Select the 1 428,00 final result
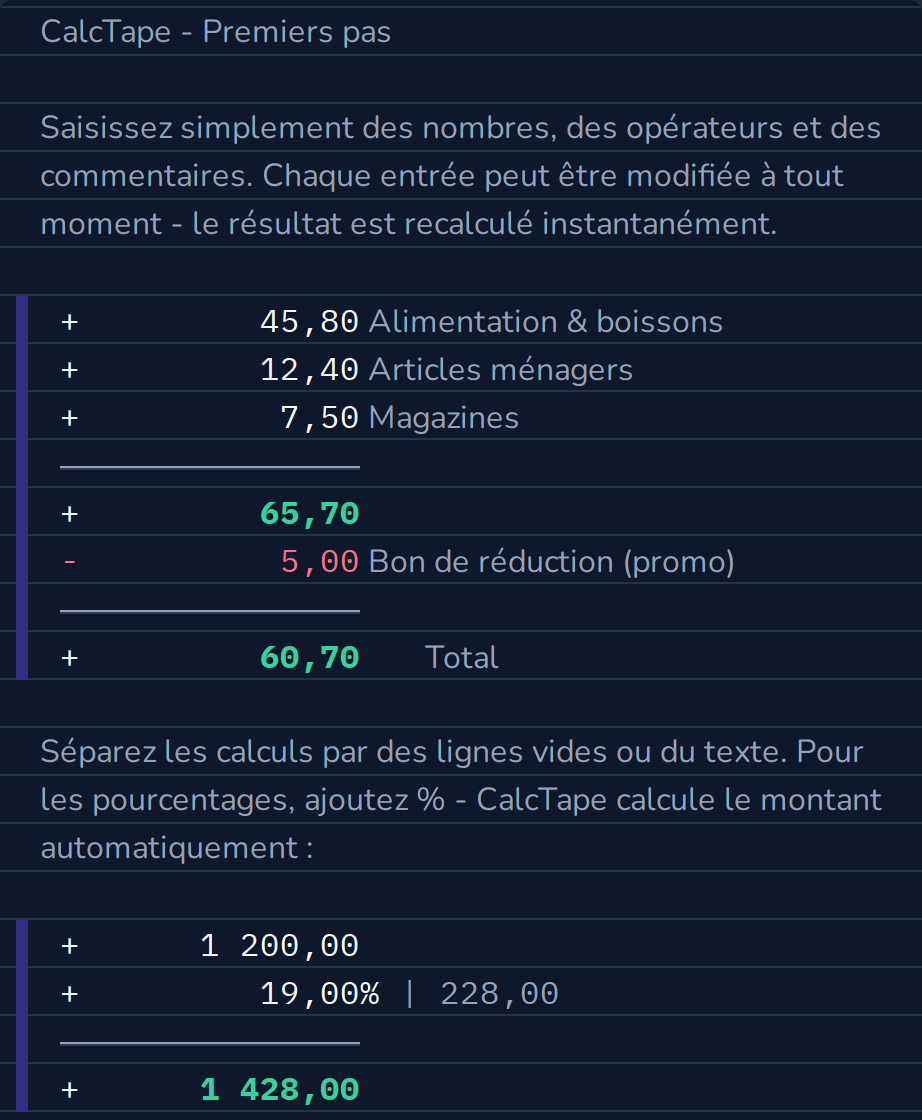Image resolution: width=922 pixels, height=1120 pixels. tap(279, 1090)
